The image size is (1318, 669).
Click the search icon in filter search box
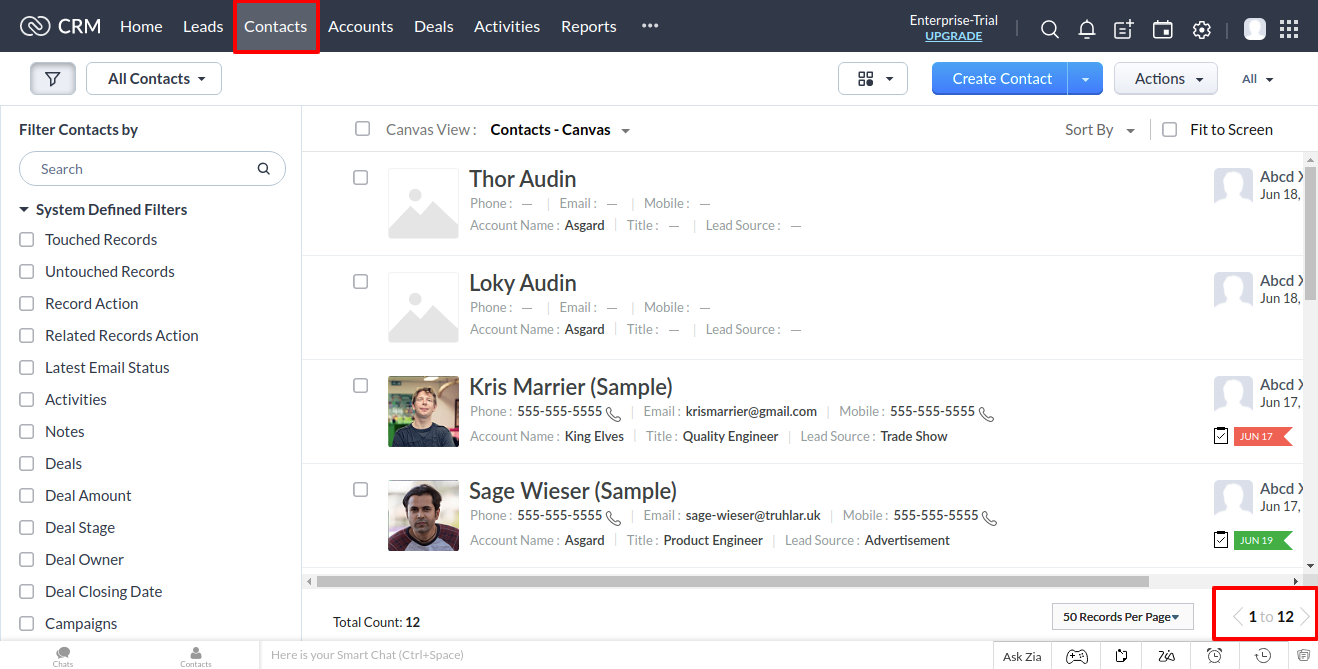click(264, 169)
